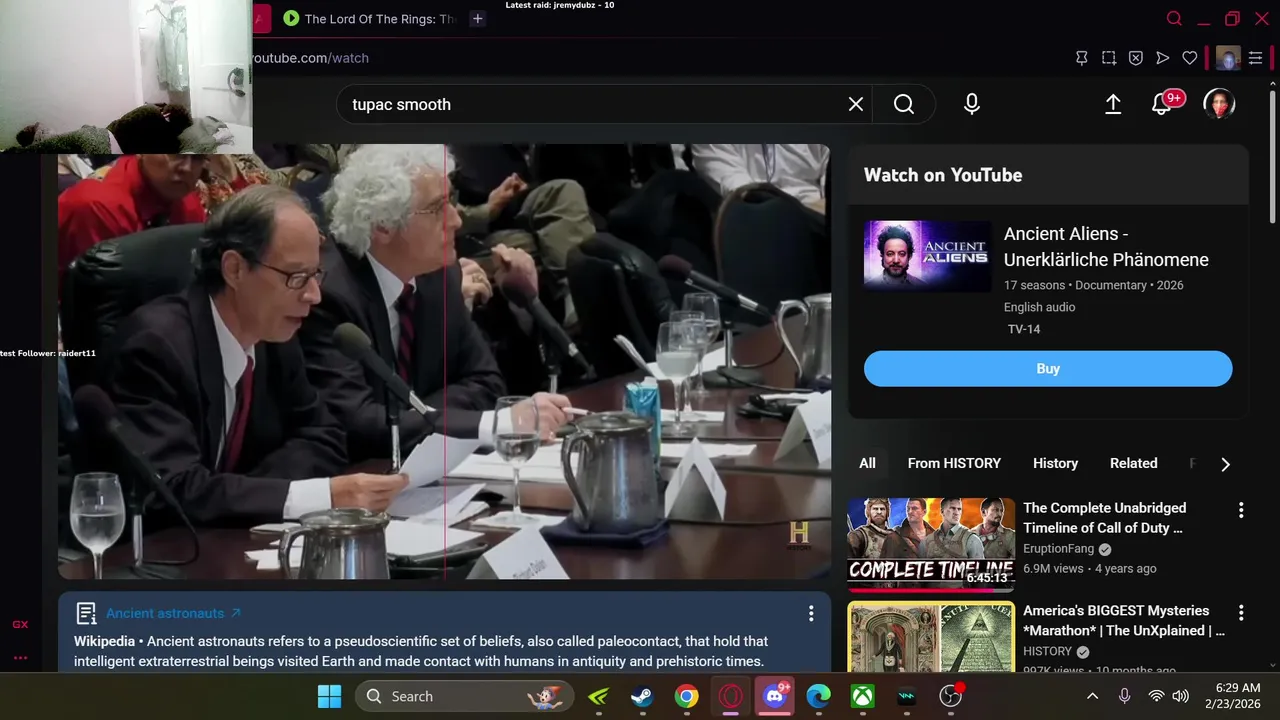1280x720 pixels.
Task: Click the YouTube search magnifier button
Action: 904,104
